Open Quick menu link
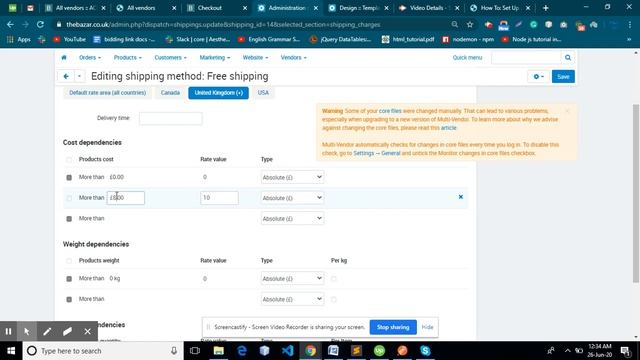This screenshot has height=360, width=640. coord(467,58)
